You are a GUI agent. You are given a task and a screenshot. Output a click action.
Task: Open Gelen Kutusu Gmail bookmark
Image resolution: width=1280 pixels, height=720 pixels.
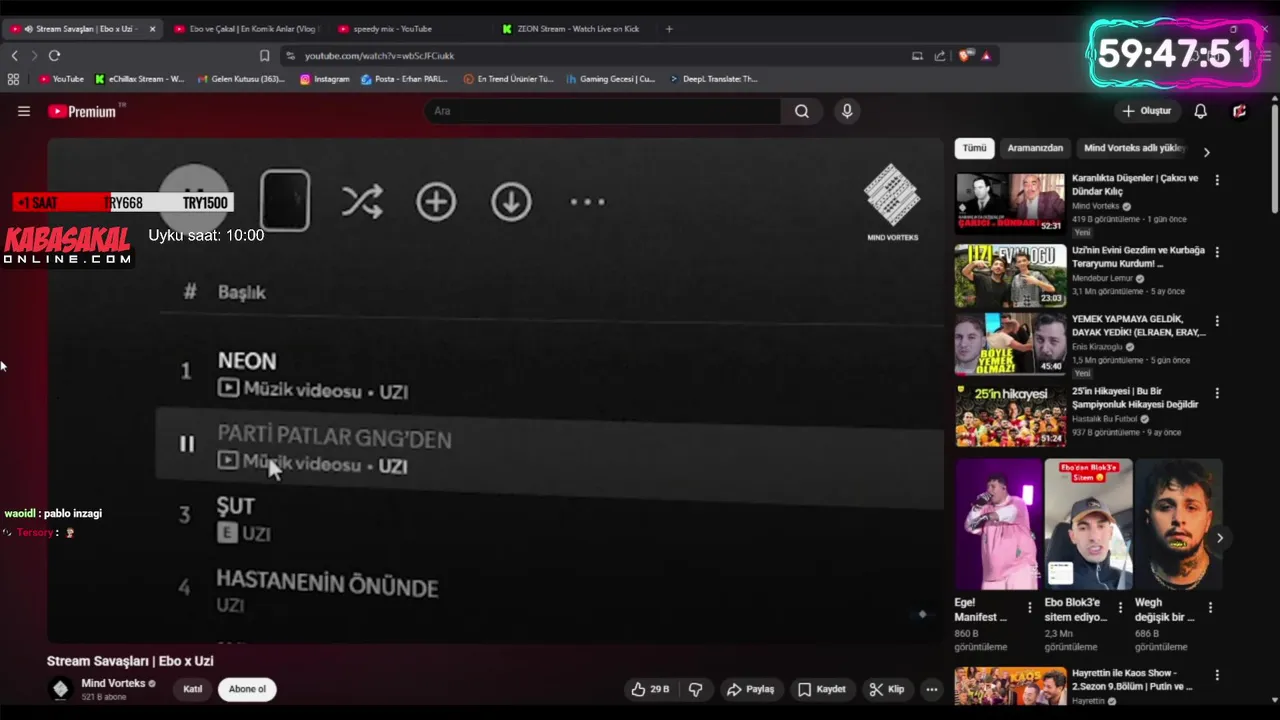(241, 79)
